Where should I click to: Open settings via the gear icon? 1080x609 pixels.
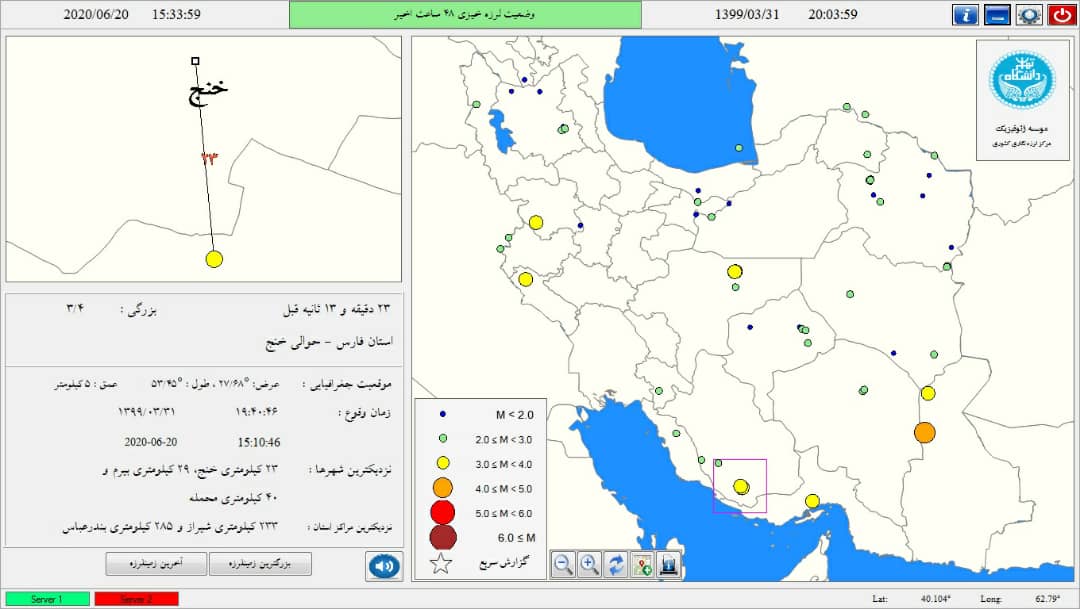(x=1029, y=14)
